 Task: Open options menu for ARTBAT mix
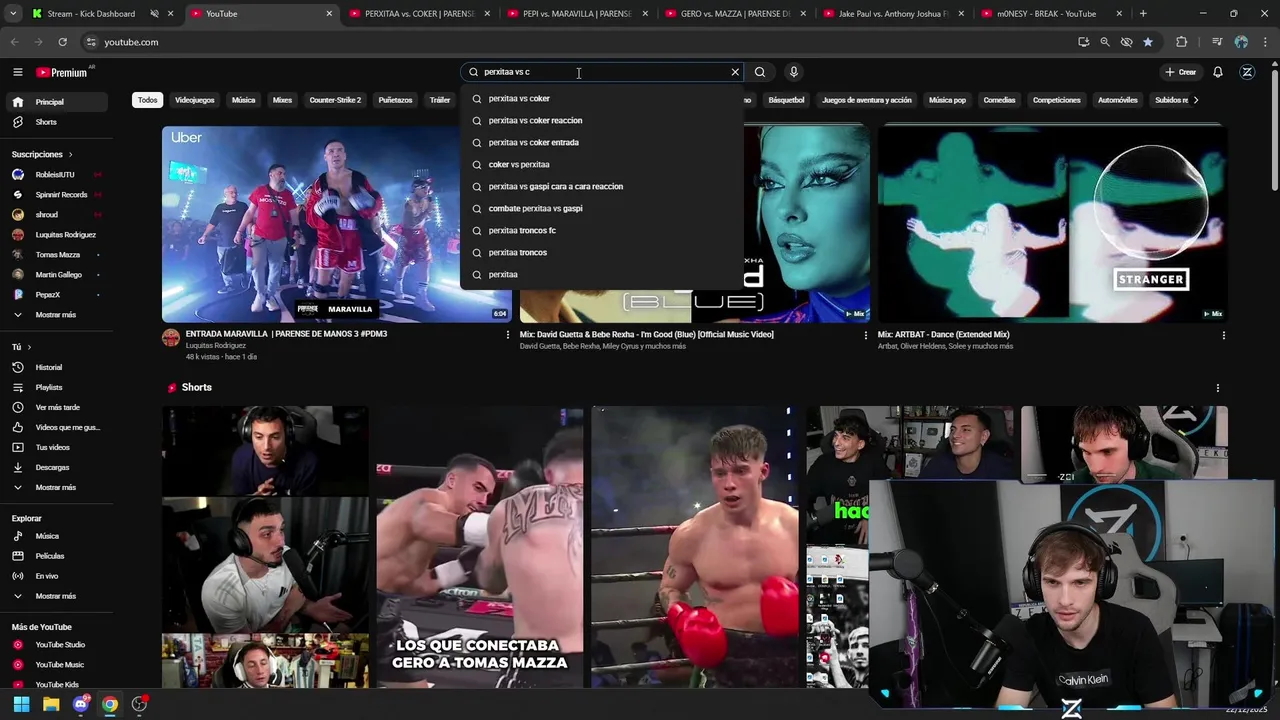1223,336
